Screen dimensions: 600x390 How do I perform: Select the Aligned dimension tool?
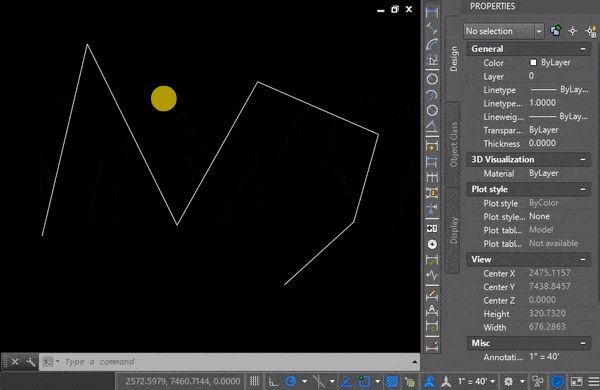coord(432,29)
